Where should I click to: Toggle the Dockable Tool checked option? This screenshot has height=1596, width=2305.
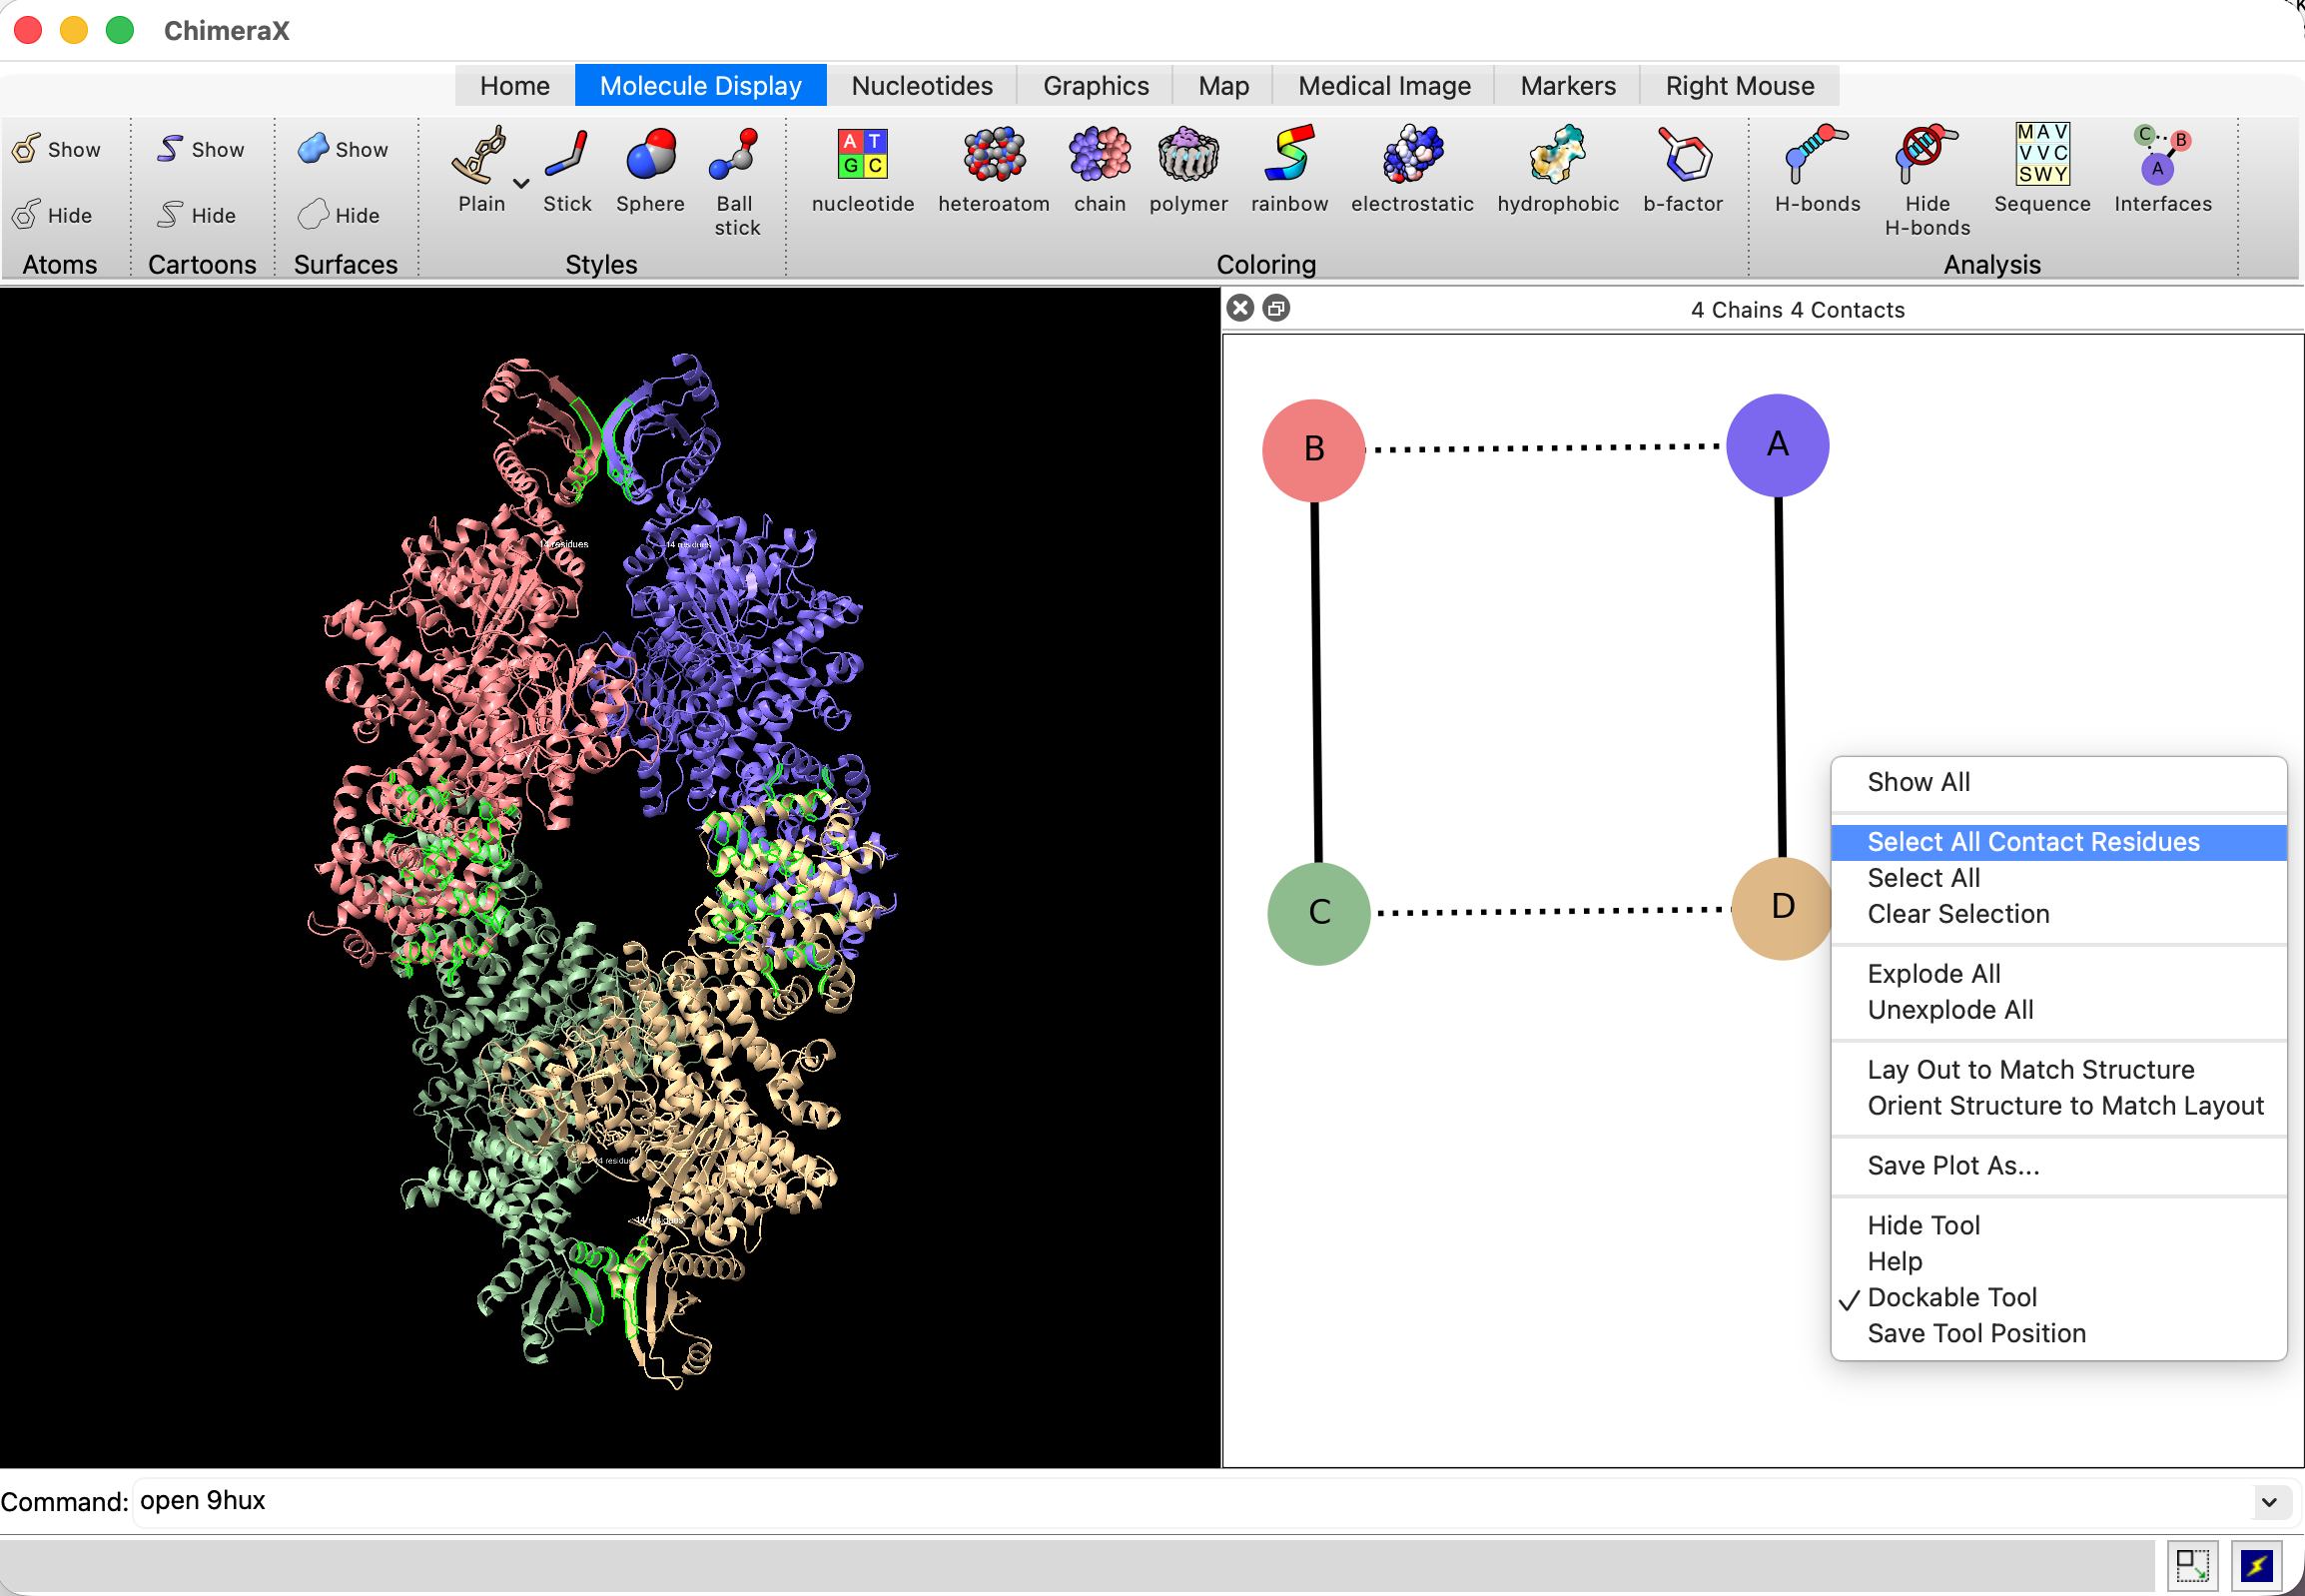(1951, 1297)
